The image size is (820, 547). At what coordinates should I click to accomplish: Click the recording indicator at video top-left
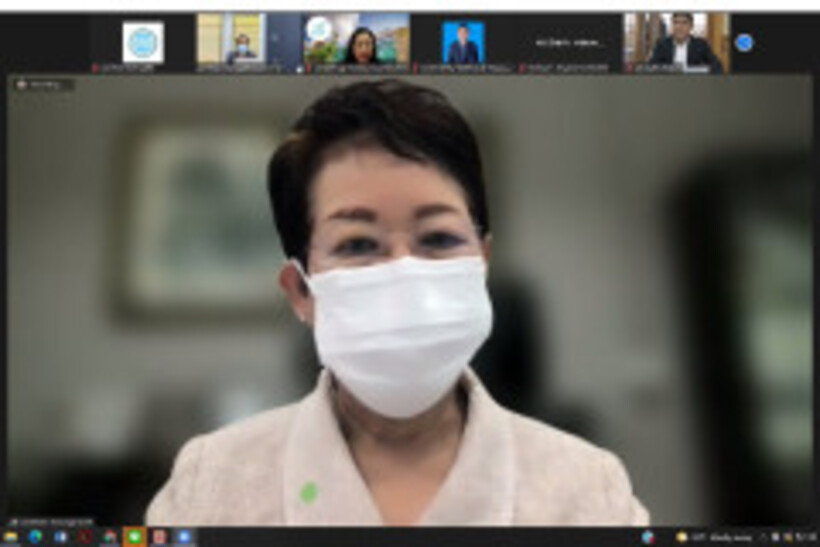(x=42, y=86)
